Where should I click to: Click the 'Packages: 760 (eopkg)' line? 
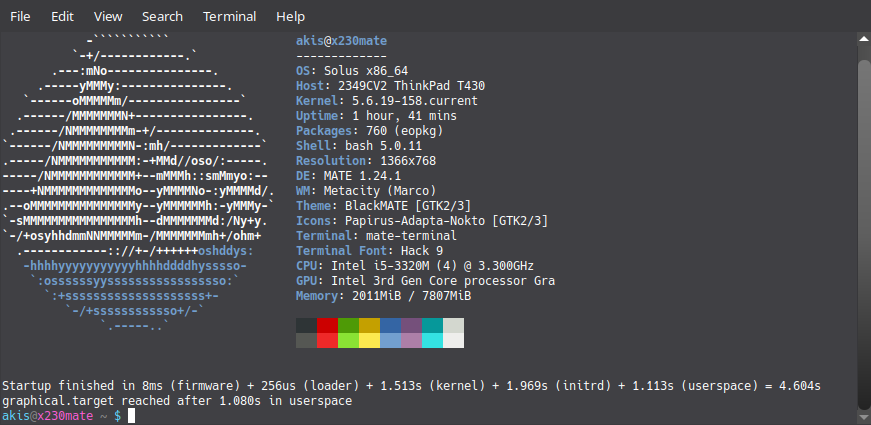[x=369, y=131]
